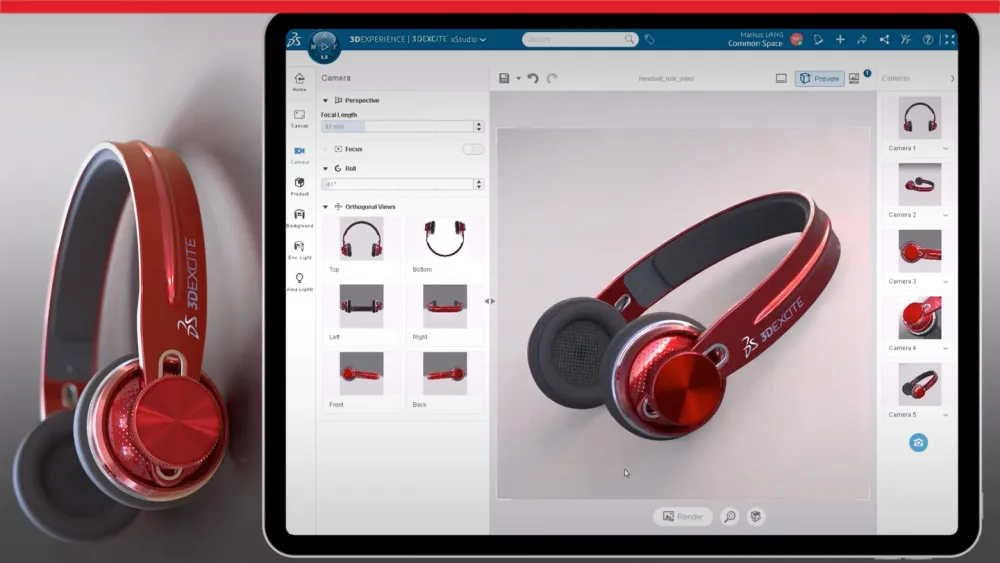Toggle the Focus switch
This screenshot has height=563, width=1000.
click(x=472, y=149)
